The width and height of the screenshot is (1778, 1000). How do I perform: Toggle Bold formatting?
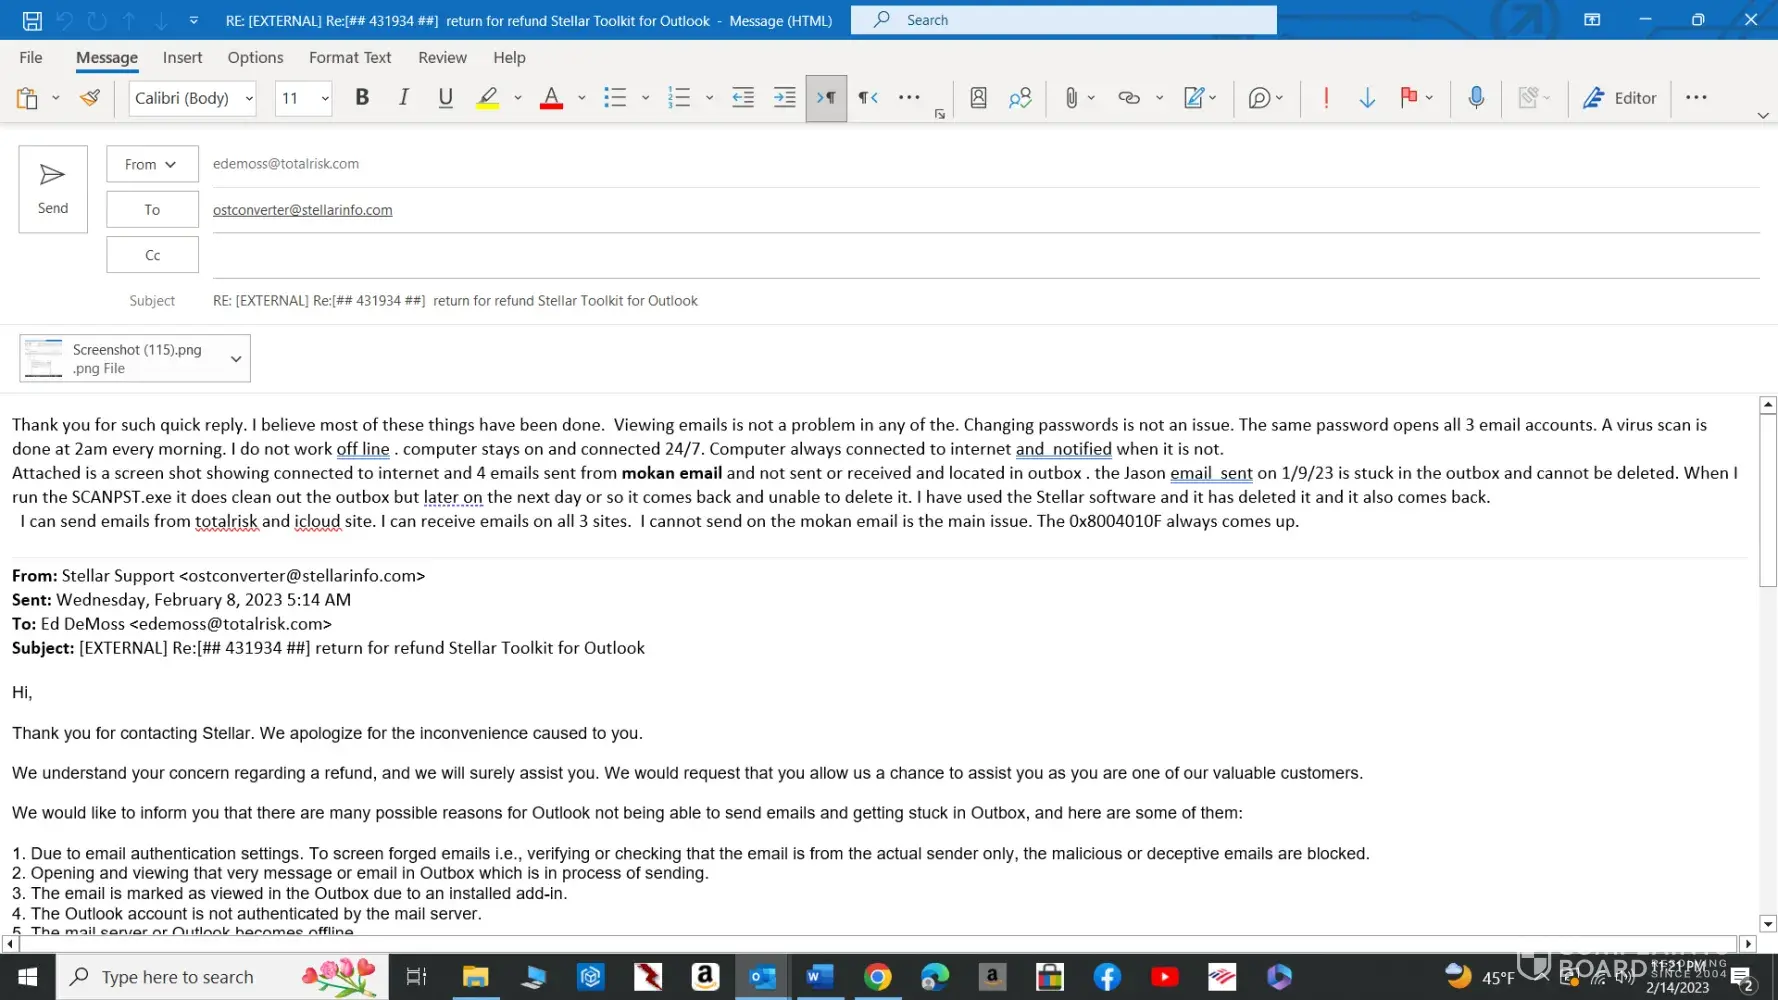(x=362, y=98)
